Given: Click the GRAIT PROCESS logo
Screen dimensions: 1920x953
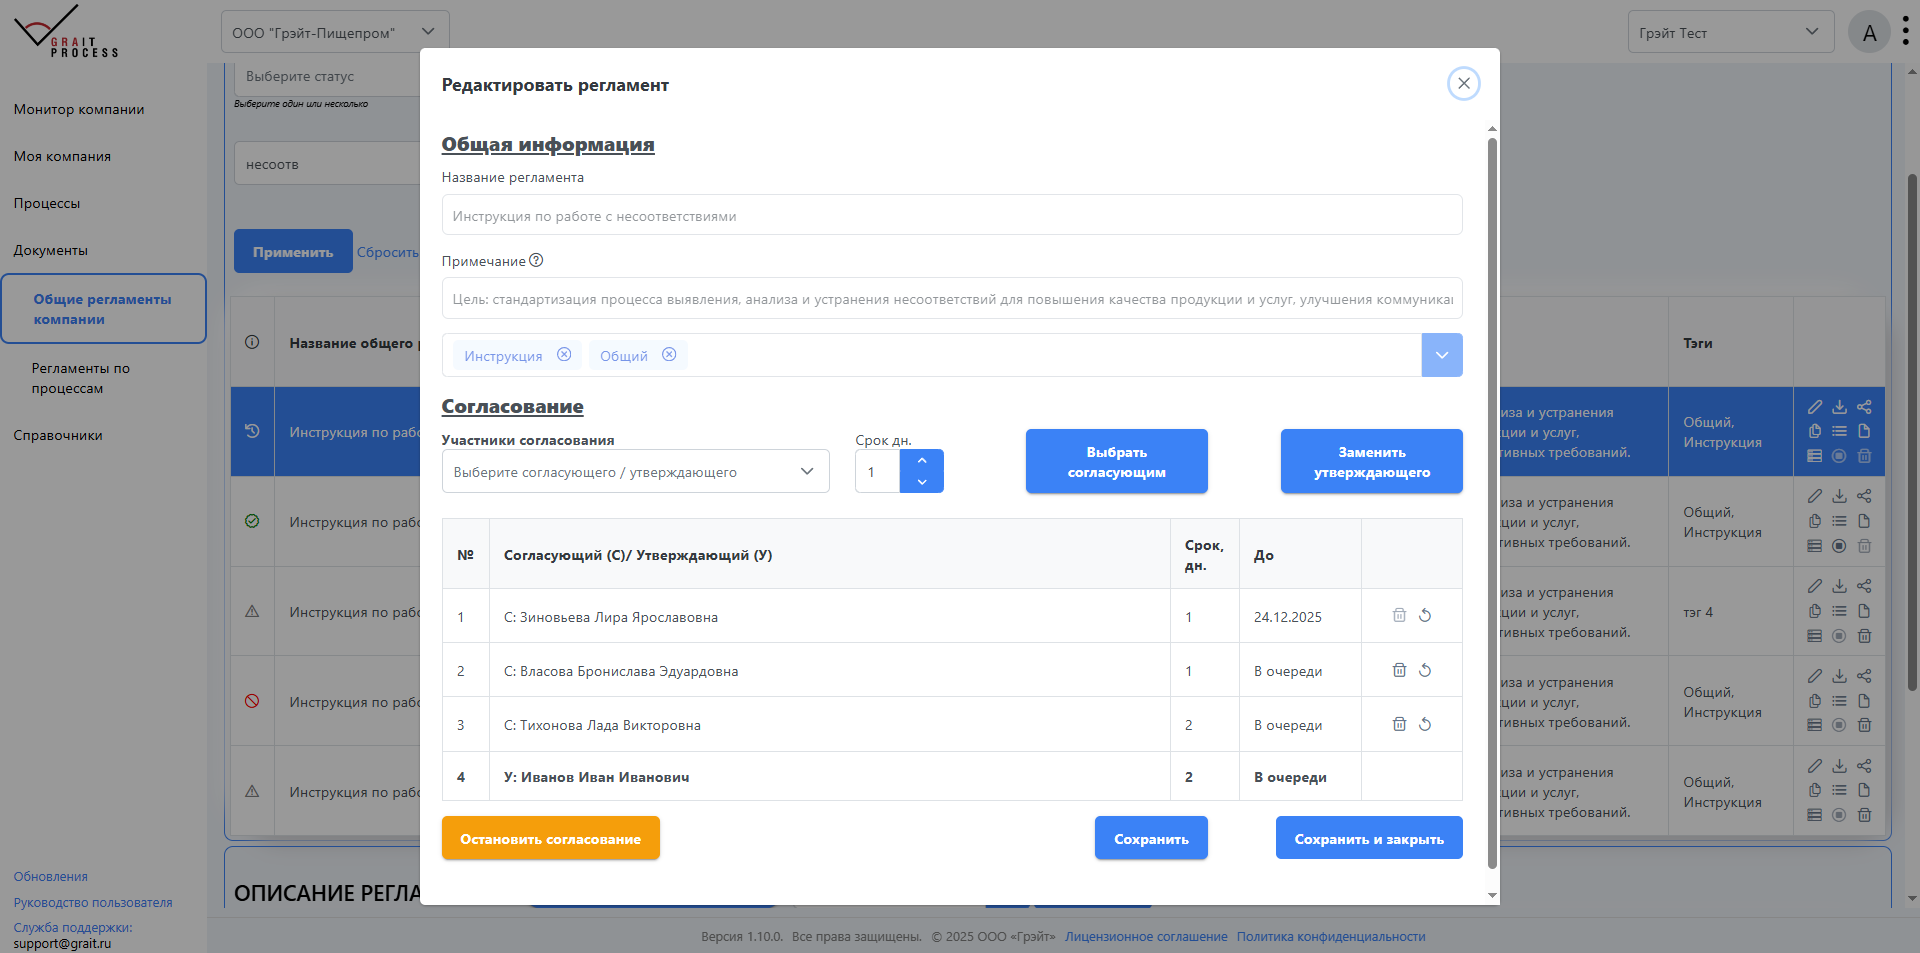Looking at the screenshot, I should pos(63,31).
